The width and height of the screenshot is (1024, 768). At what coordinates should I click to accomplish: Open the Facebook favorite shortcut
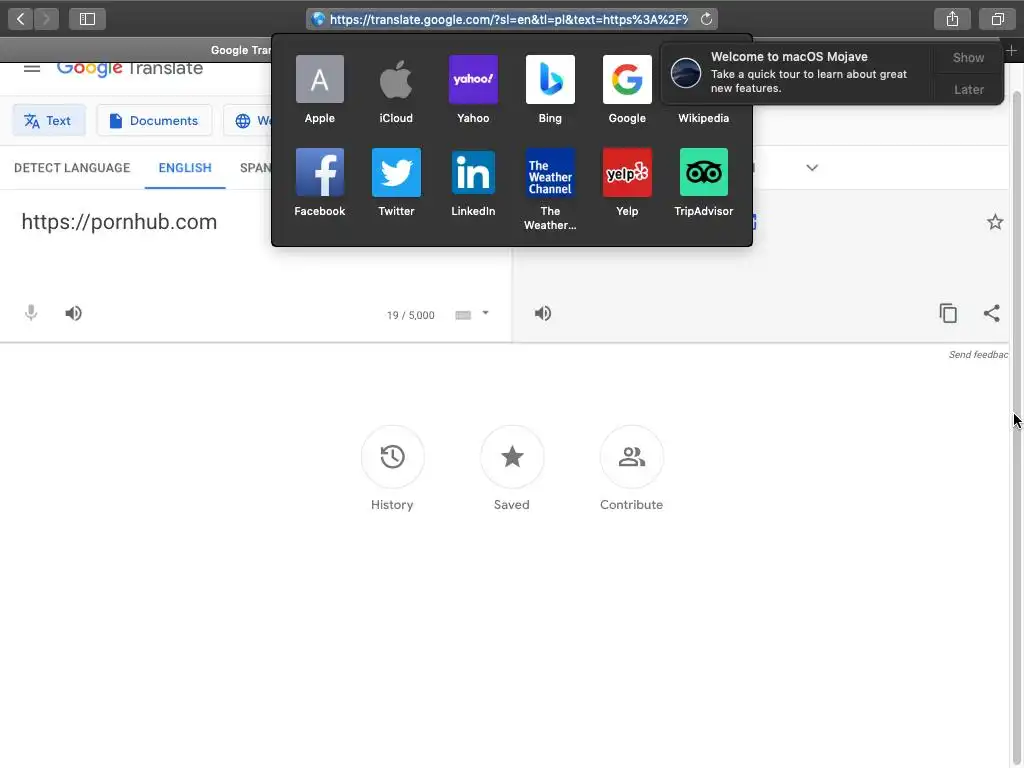click(319, 172)
